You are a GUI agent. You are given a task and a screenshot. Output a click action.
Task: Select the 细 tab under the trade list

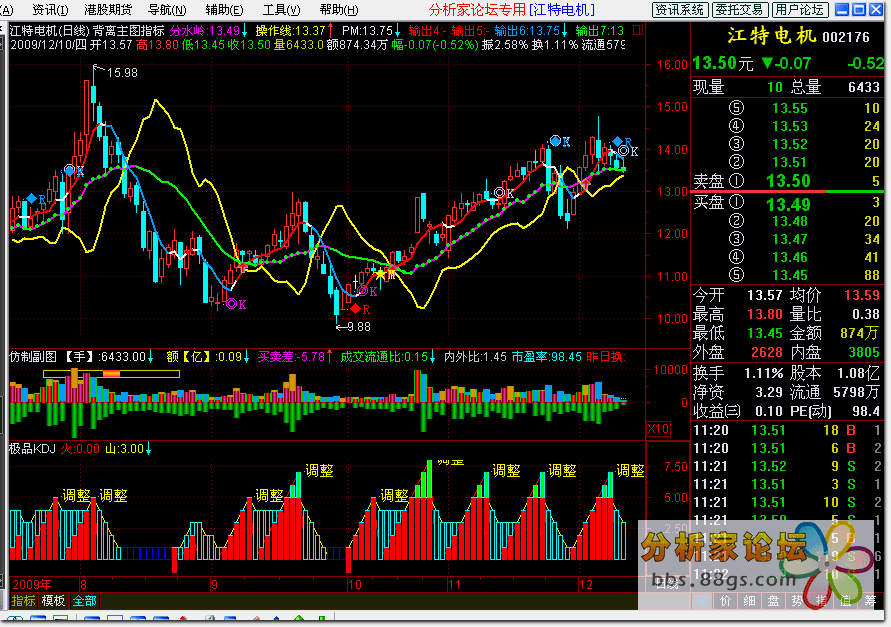(750, 601)
